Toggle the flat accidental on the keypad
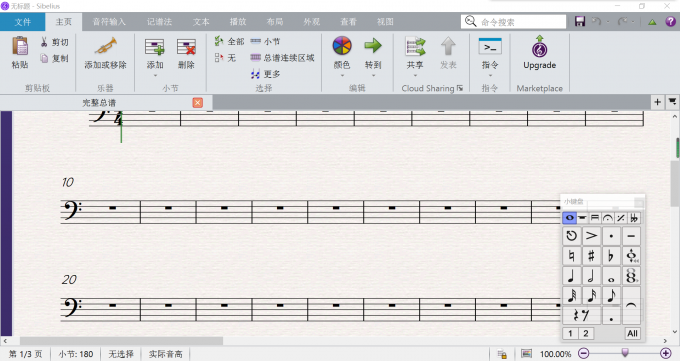Screen dimensions: 680x361 click(611, 256)
